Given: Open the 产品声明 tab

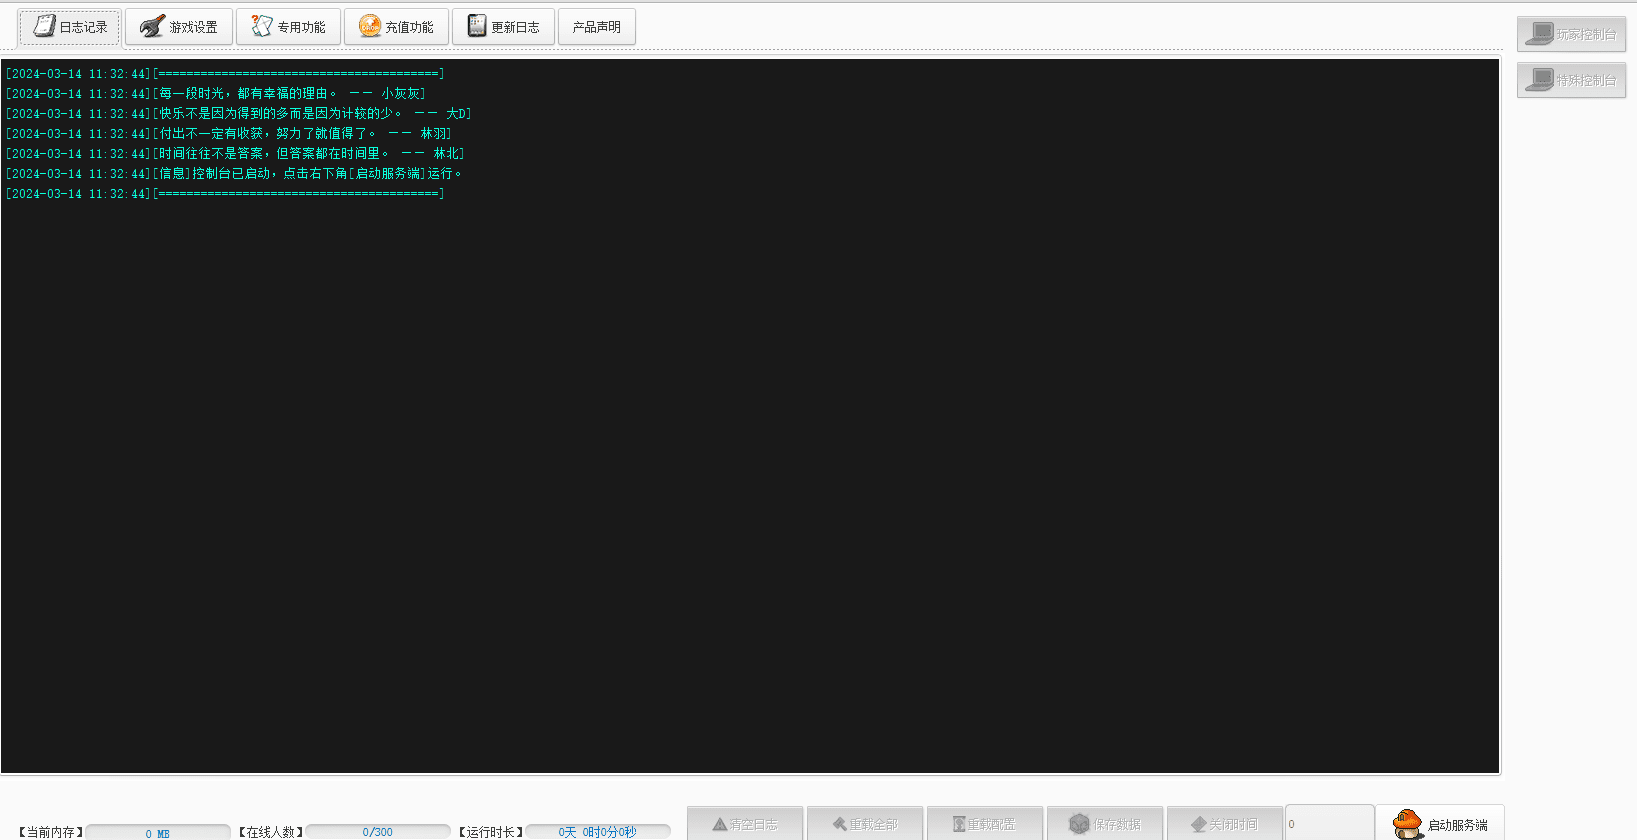Looking at the screenshot, I should [x=596, y=27].
